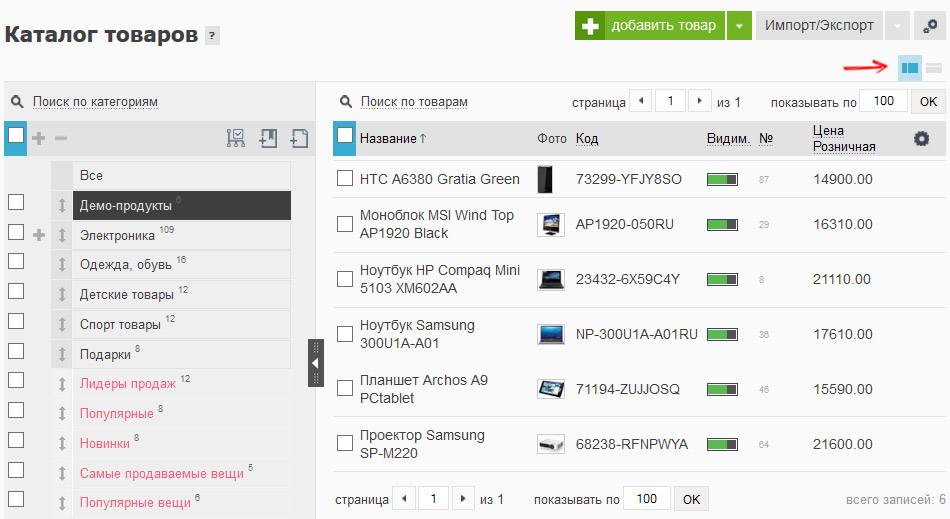Viewport: 950px width, 519px height.
Task: Select the Одежда, обувь category
Action: pos(125,265)
